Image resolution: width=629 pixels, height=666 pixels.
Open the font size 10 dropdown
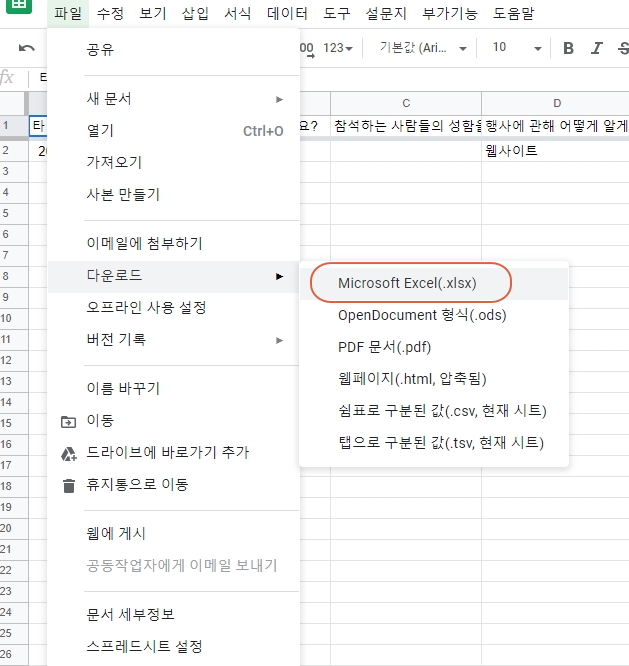tap(516, 48)
